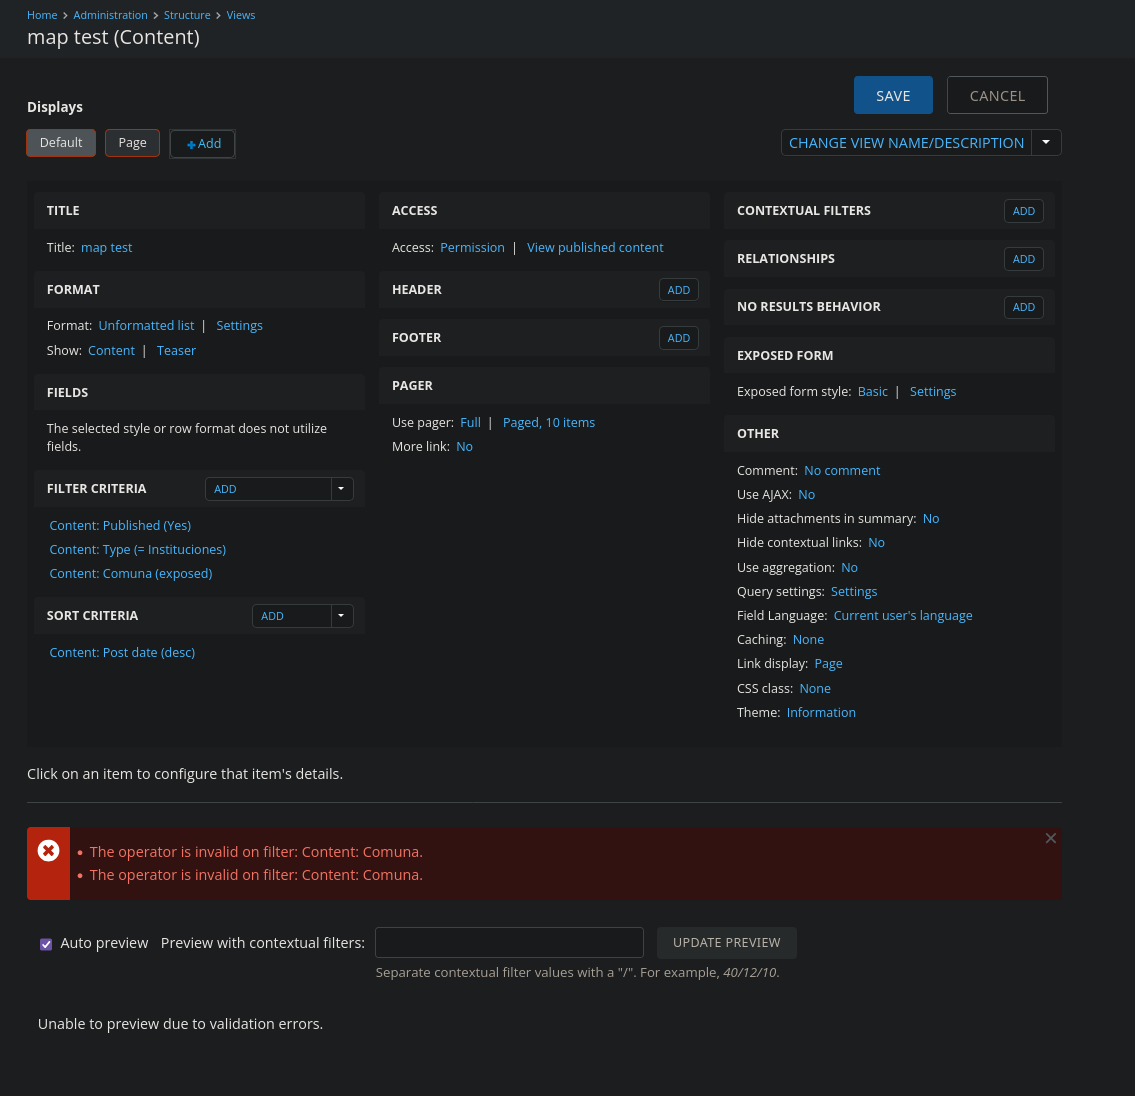
Task: Open the Paged, 10 items pager settings
Action: click(548, 423)
